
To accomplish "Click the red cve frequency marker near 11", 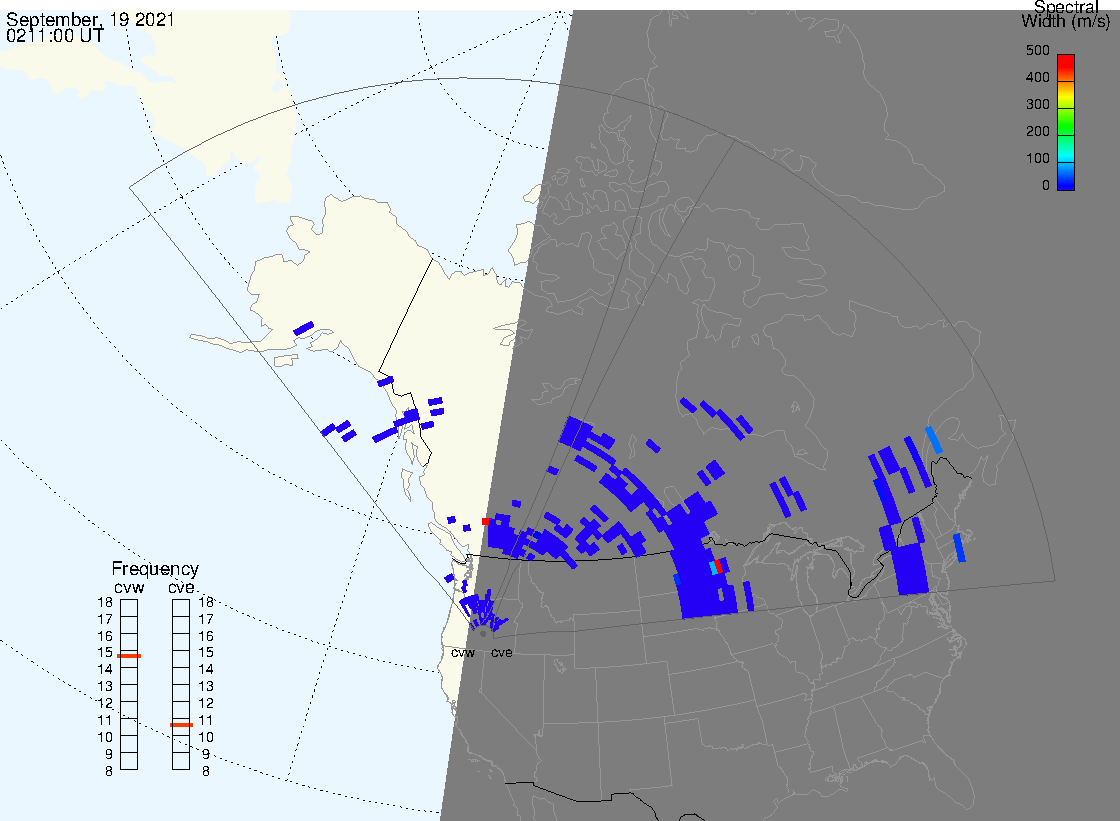I will tap(181, 725).
